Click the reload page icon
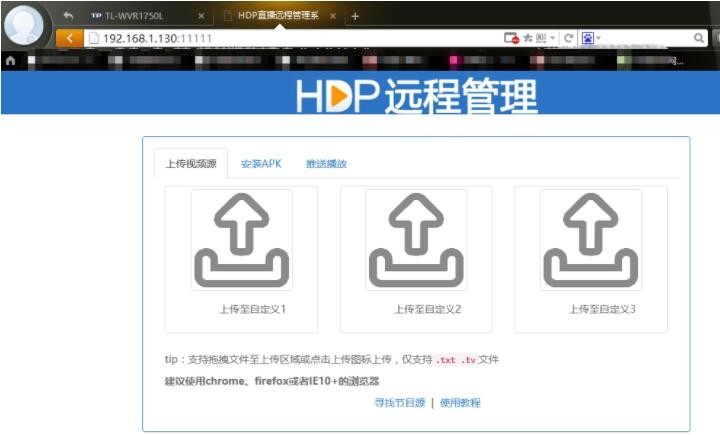The image size is (720, 435). click(568, 38)
